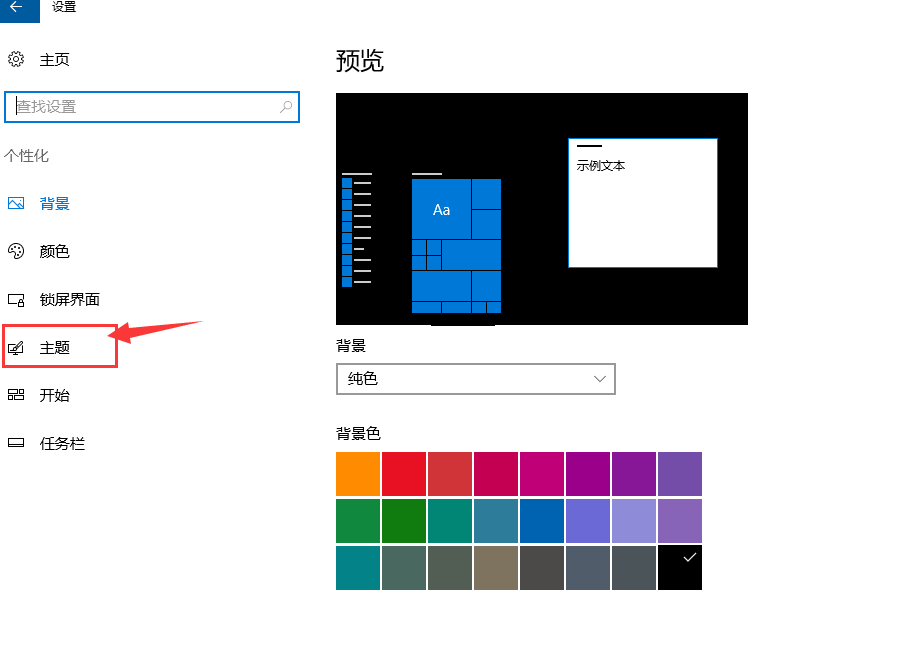Viewport: 915px width, 669px height.
Task: Select the dark teal swatch in bottom row
Action: [x=357, y=567]
